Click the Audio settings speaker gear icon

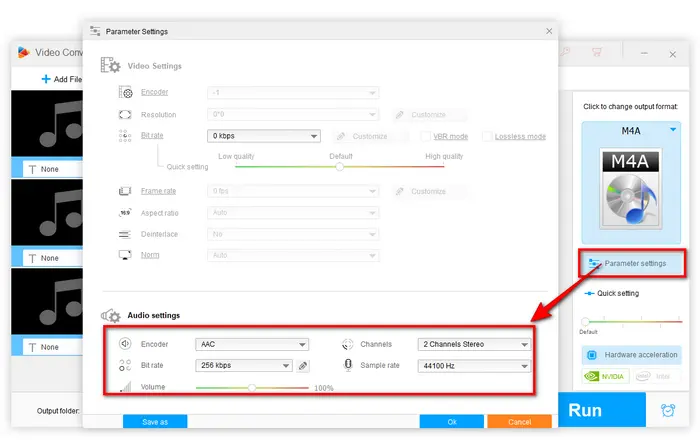pyautogui.click(x=110, y=315)
